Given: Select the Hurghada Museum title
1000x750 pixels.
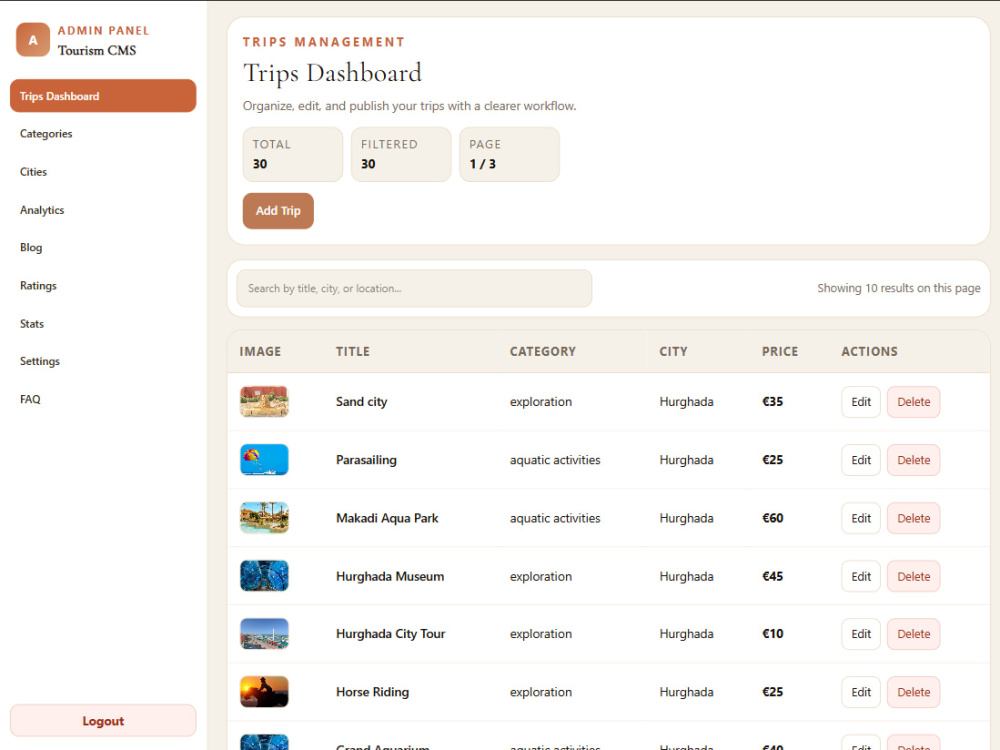Looking at the screenshot, I should [x=390, y=576].
